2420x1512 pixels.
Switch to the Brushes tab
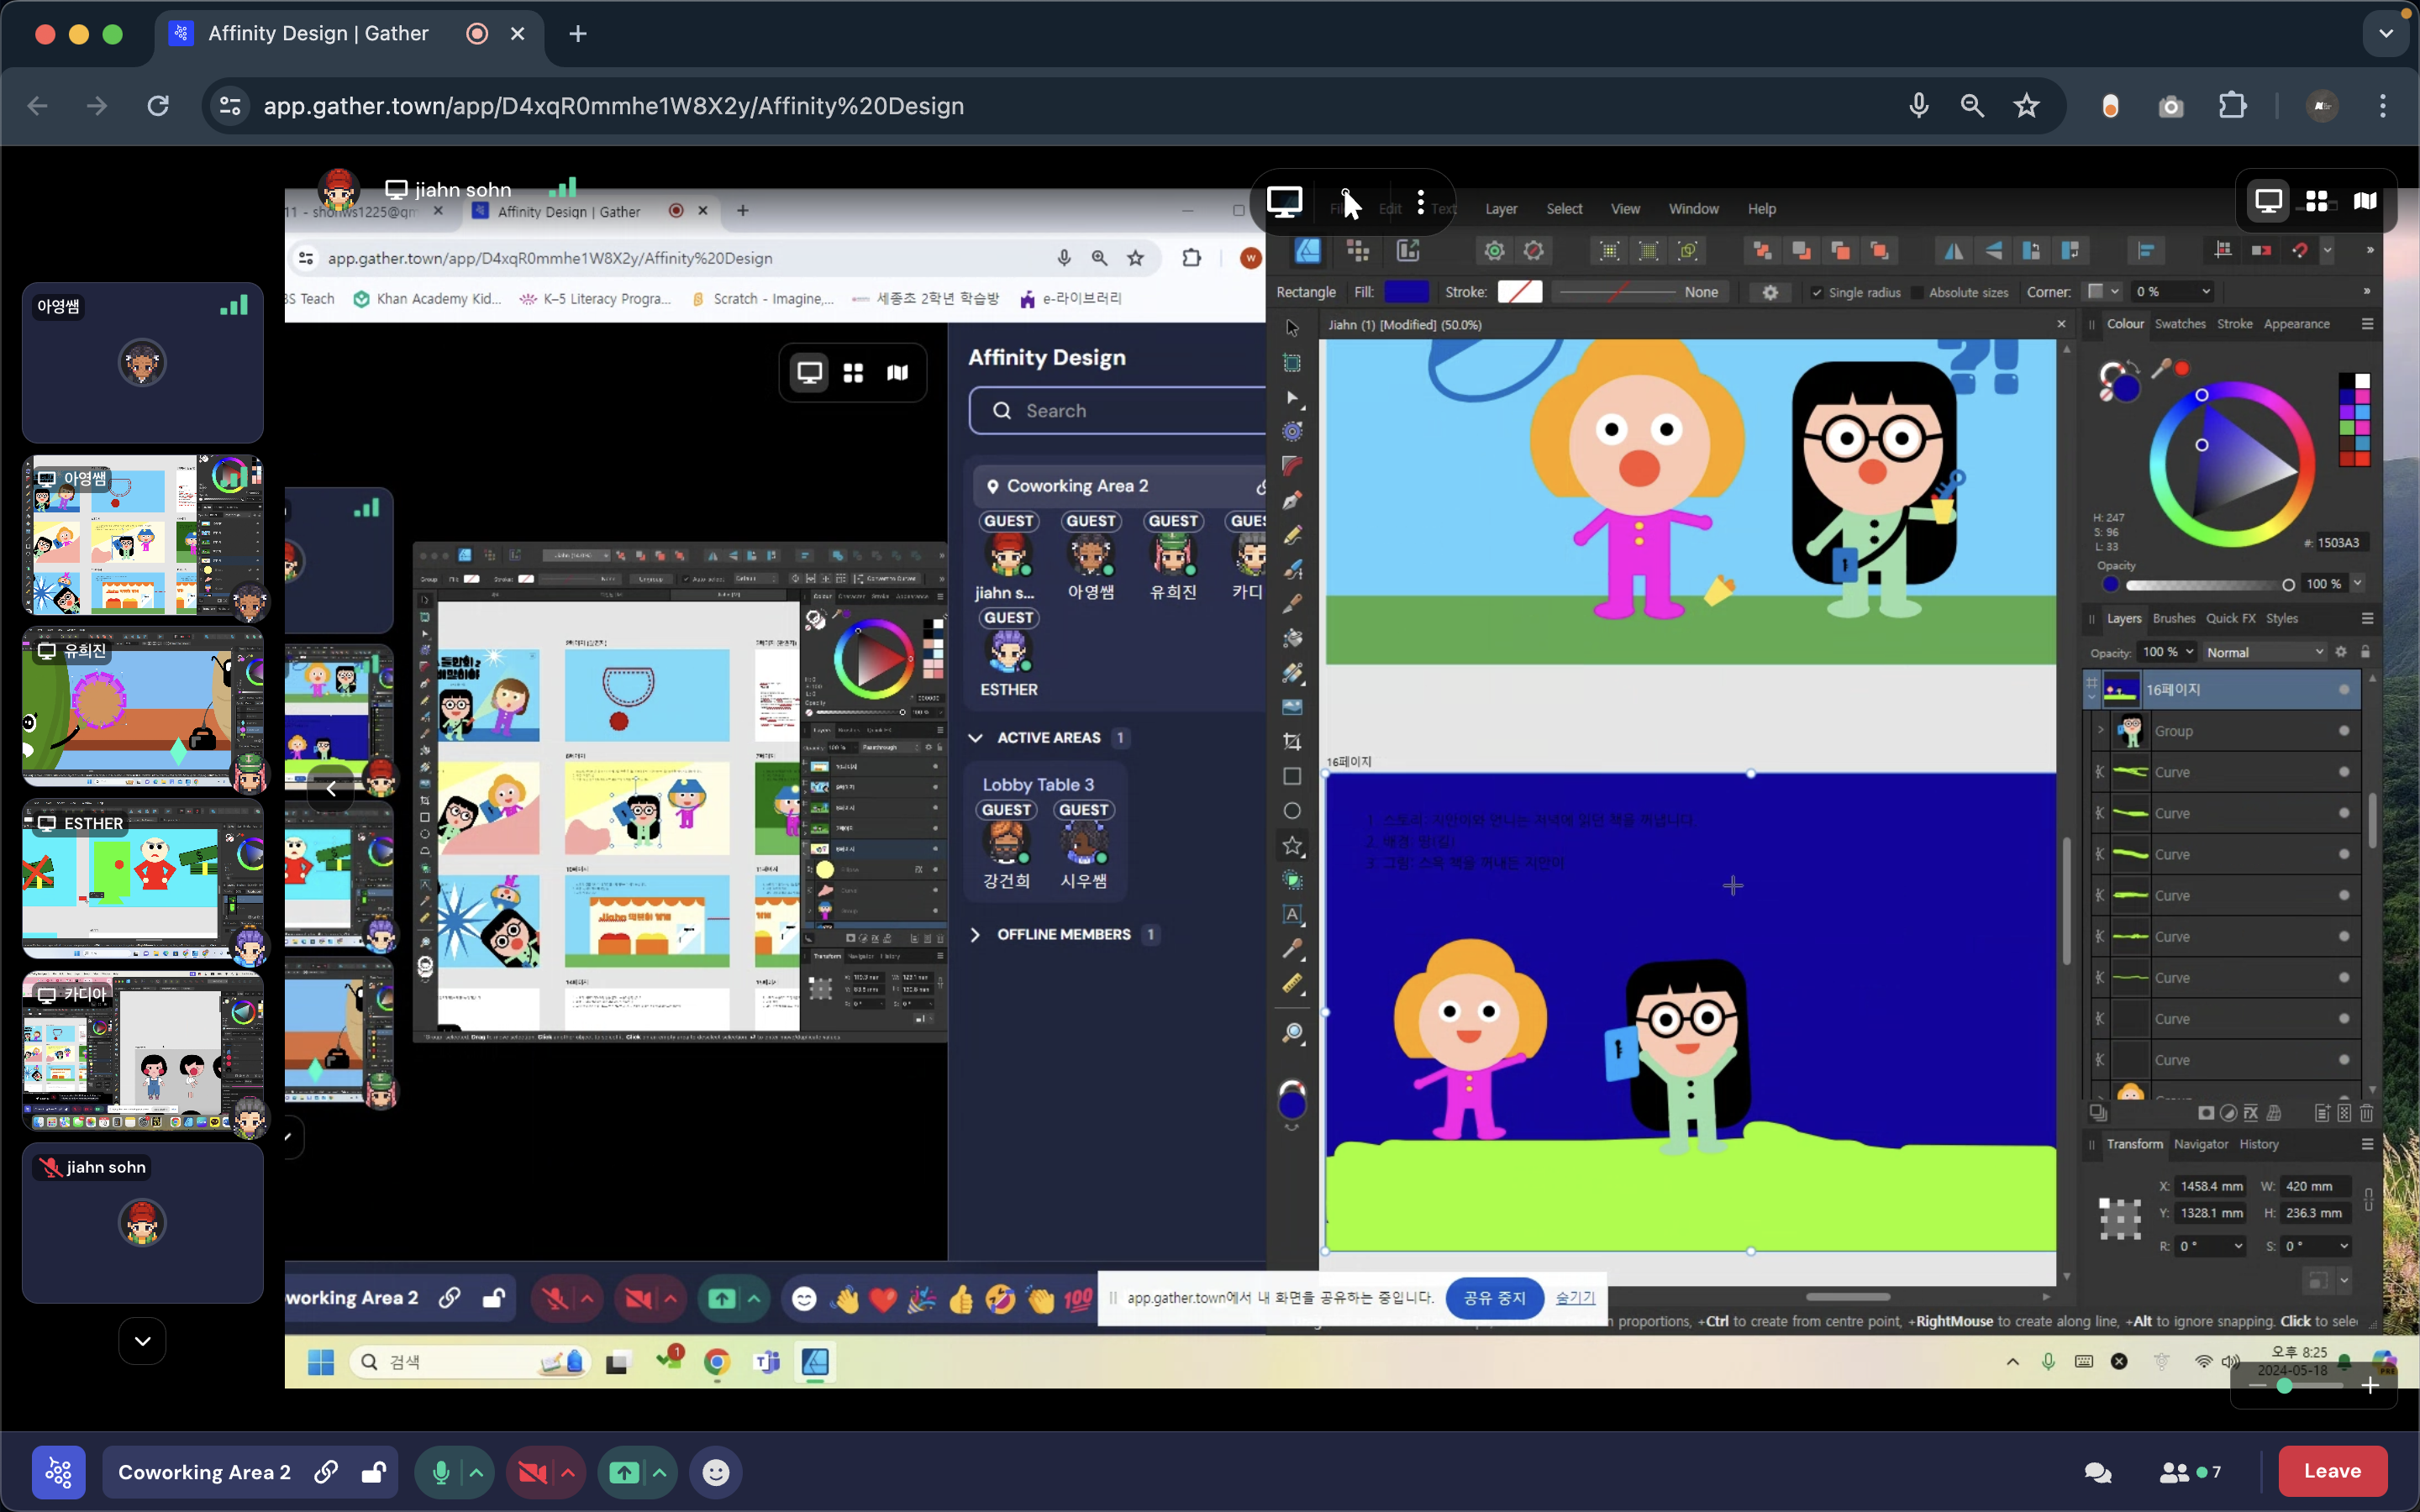pyautogui.click(x=2173, y=619)
